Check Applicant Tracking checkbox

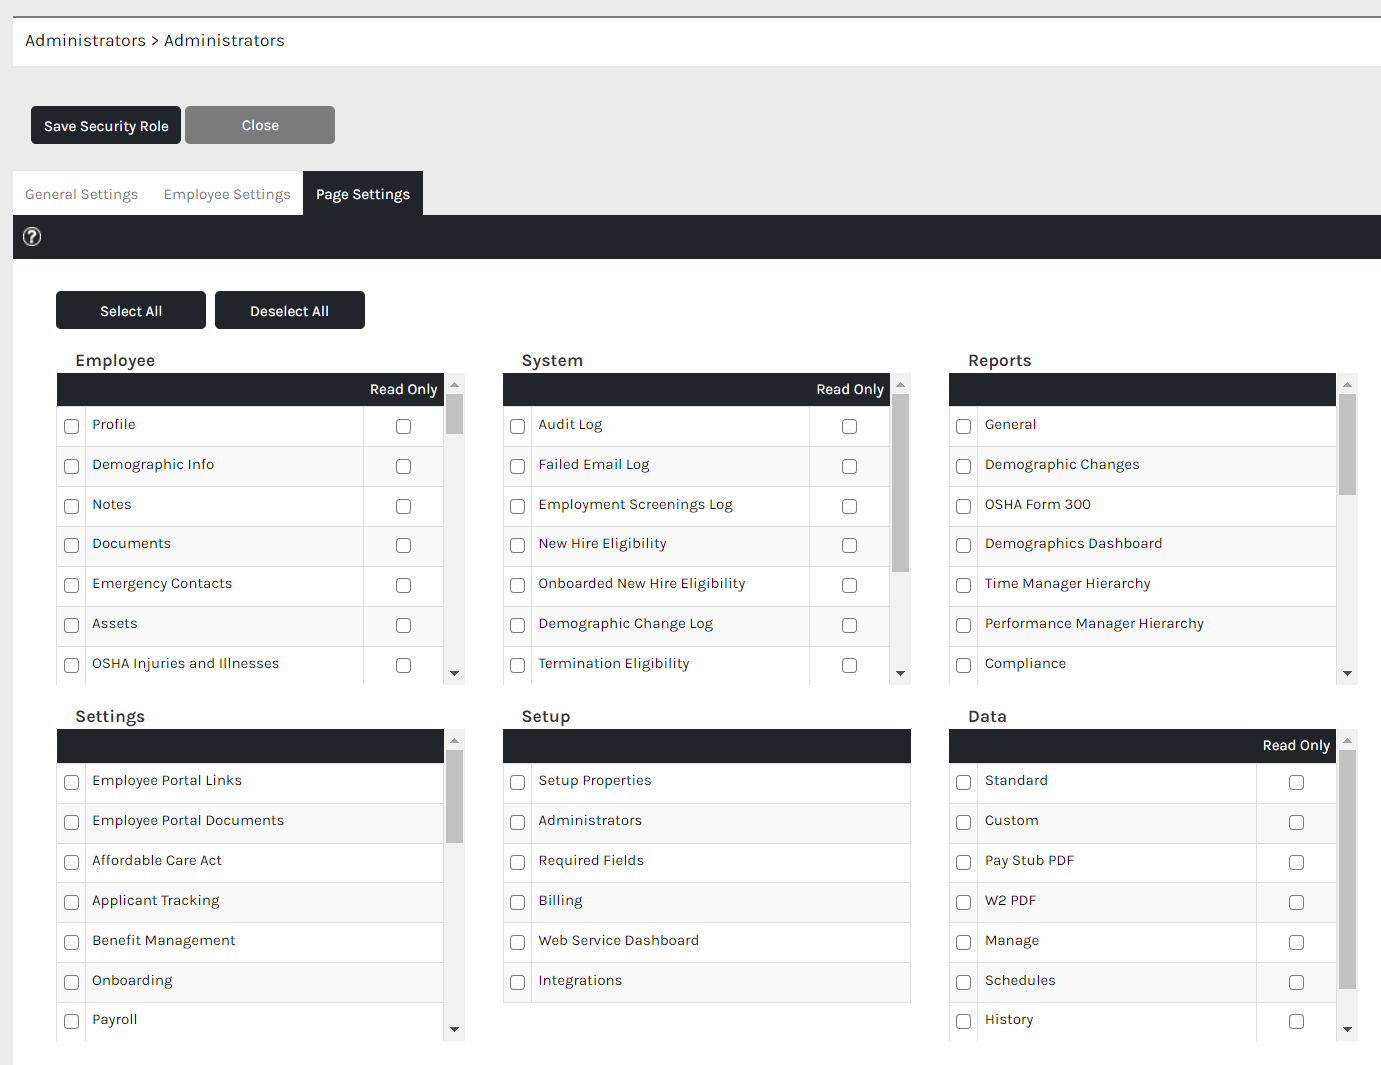[72, 902]
